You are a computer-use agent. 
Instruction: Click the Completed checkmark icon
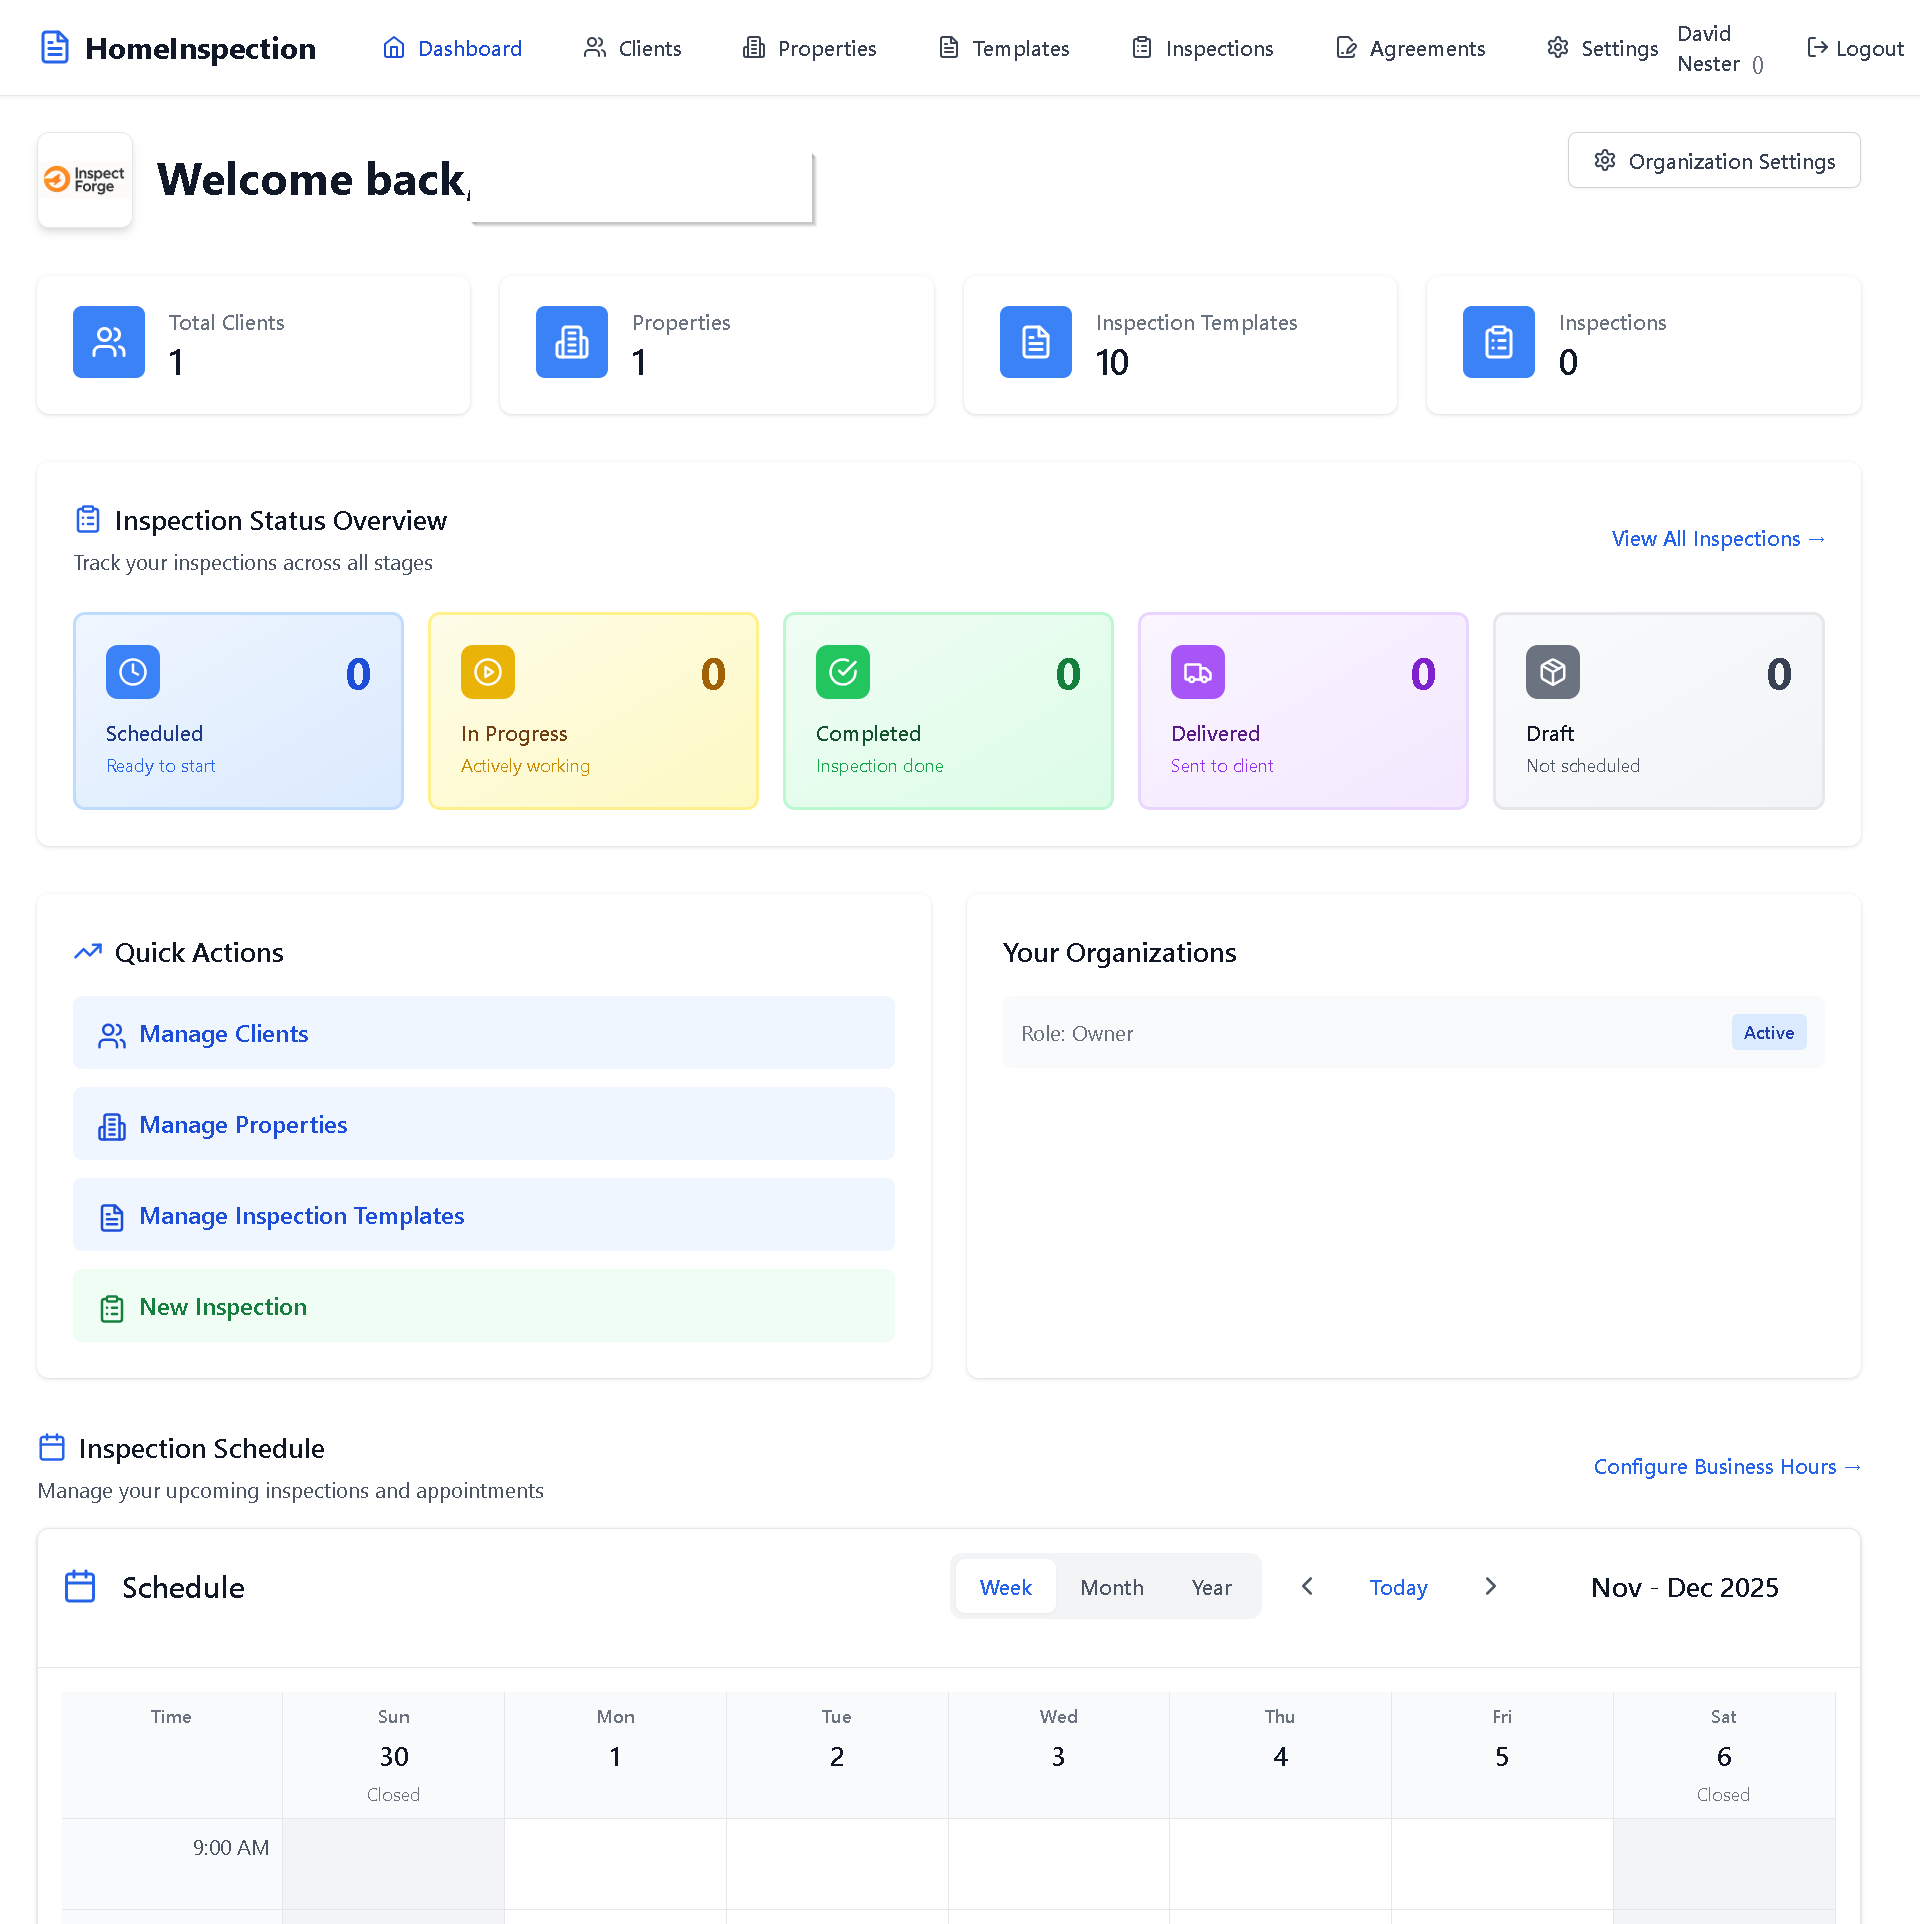pyautogui.click(x=842, y=672)
